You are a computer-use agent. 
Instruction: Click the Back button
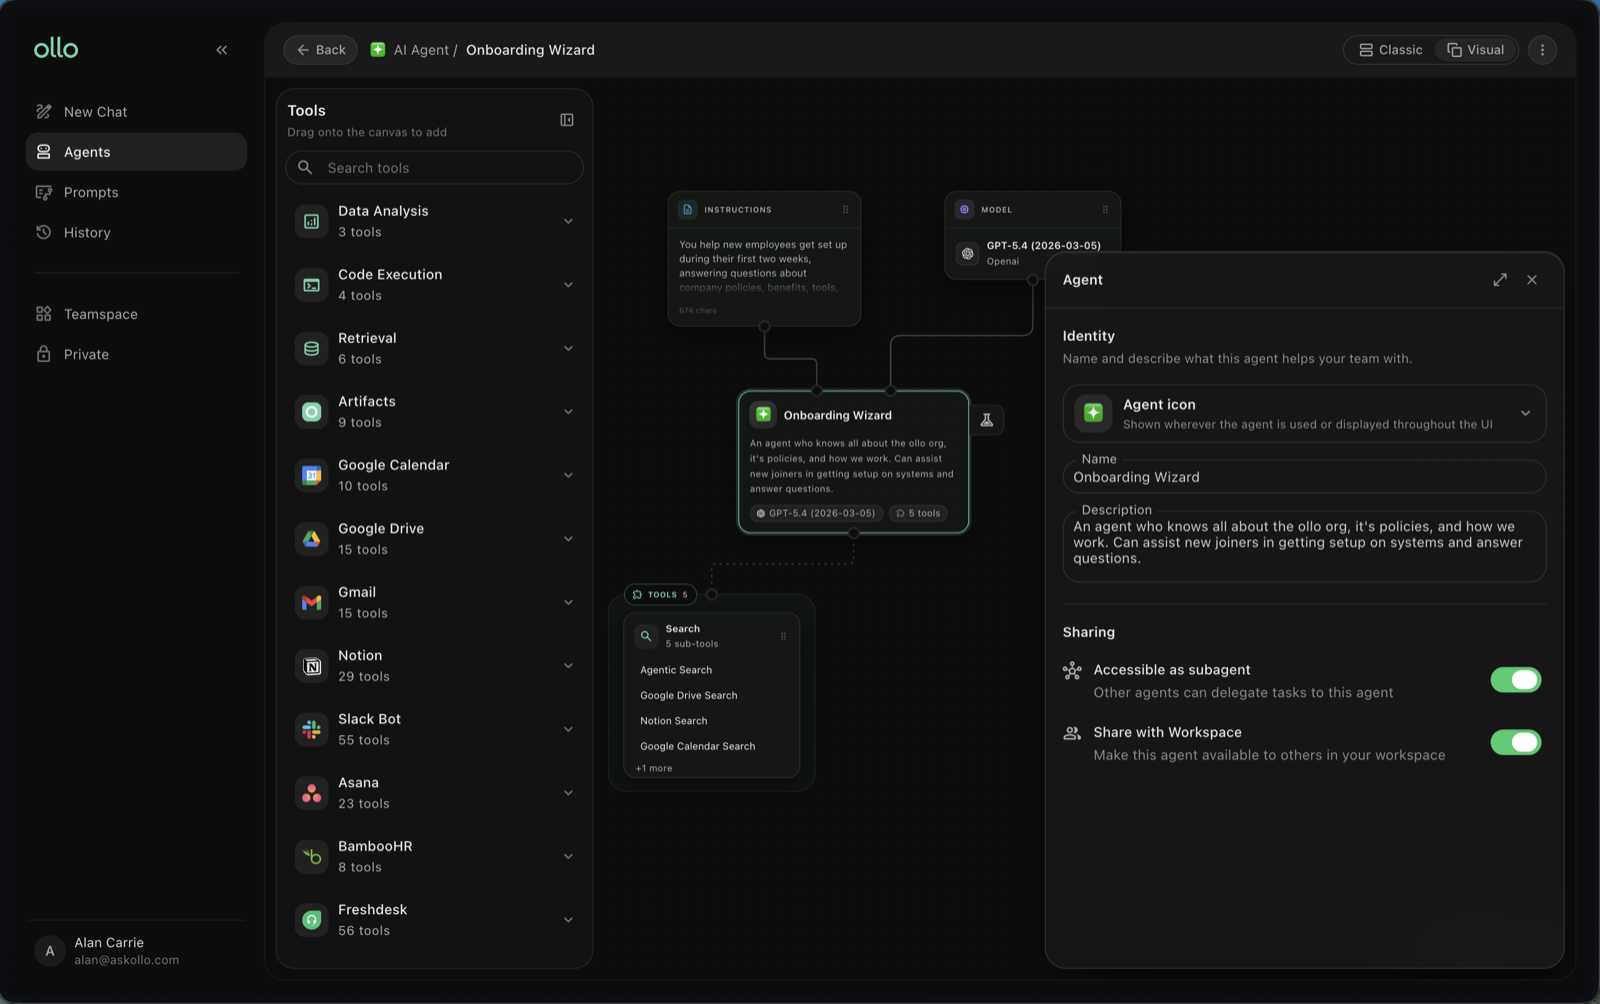pyautogui.click(x=320, y=50)
